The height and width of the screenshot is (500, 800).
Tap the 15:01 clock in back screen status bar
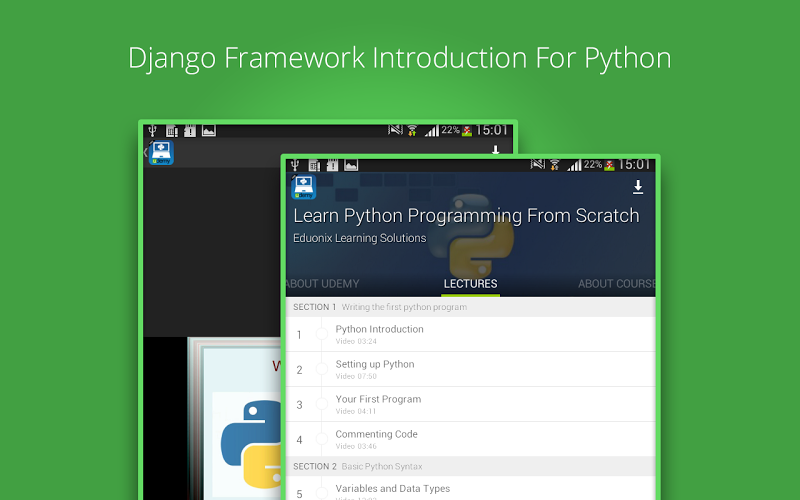(492, 130)
